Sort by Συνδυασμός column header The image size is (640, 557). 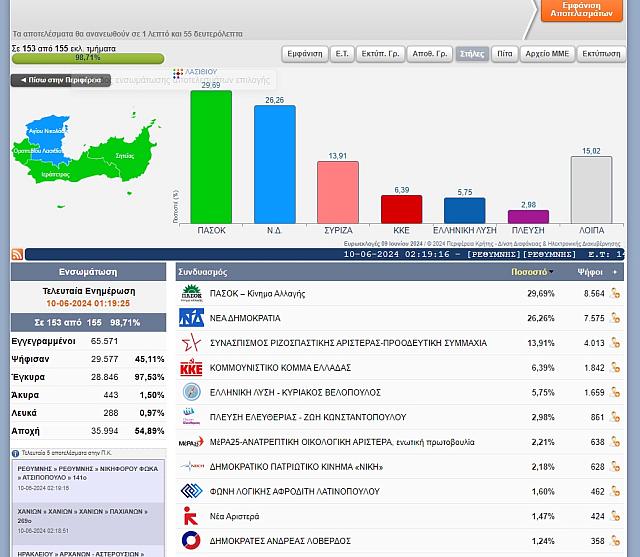(203, 272)
